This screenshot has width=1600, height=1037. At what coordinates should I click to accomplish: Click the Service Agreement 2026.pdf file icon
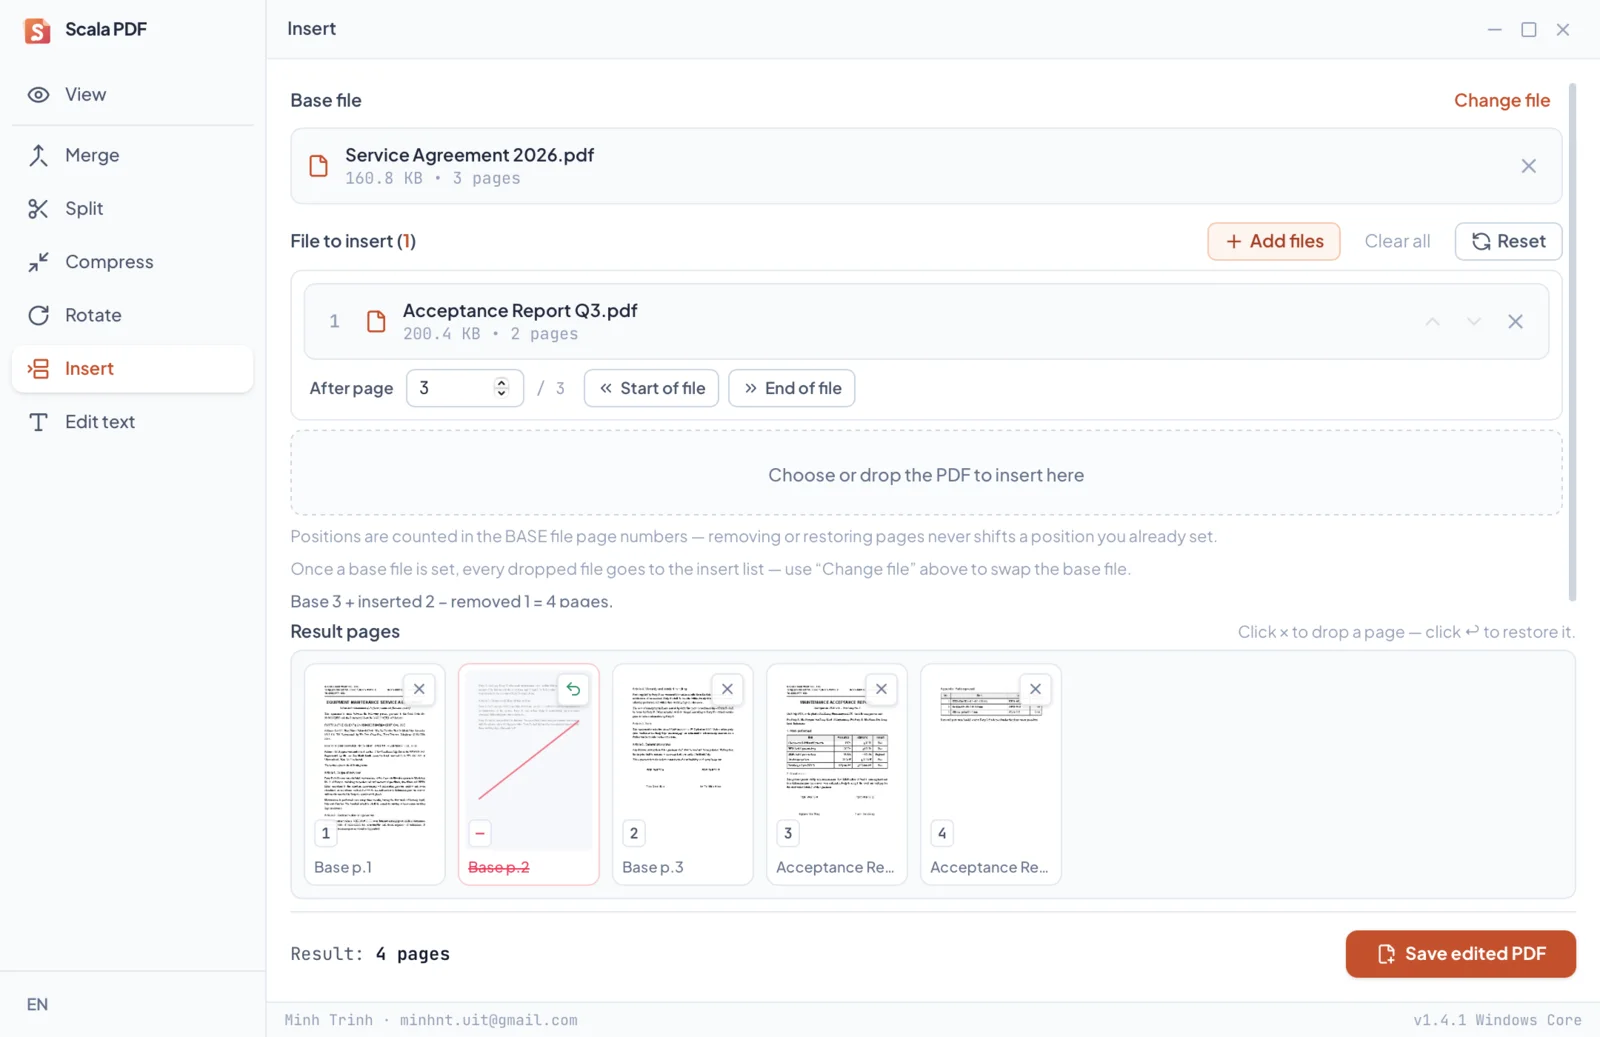[318, 166]
